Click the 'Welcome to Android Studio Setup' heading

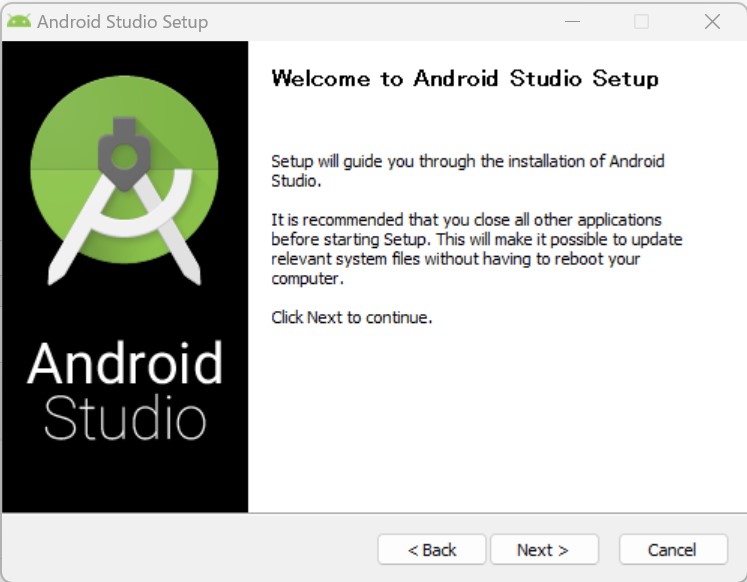pyautogui.click(x=465, y=79)
